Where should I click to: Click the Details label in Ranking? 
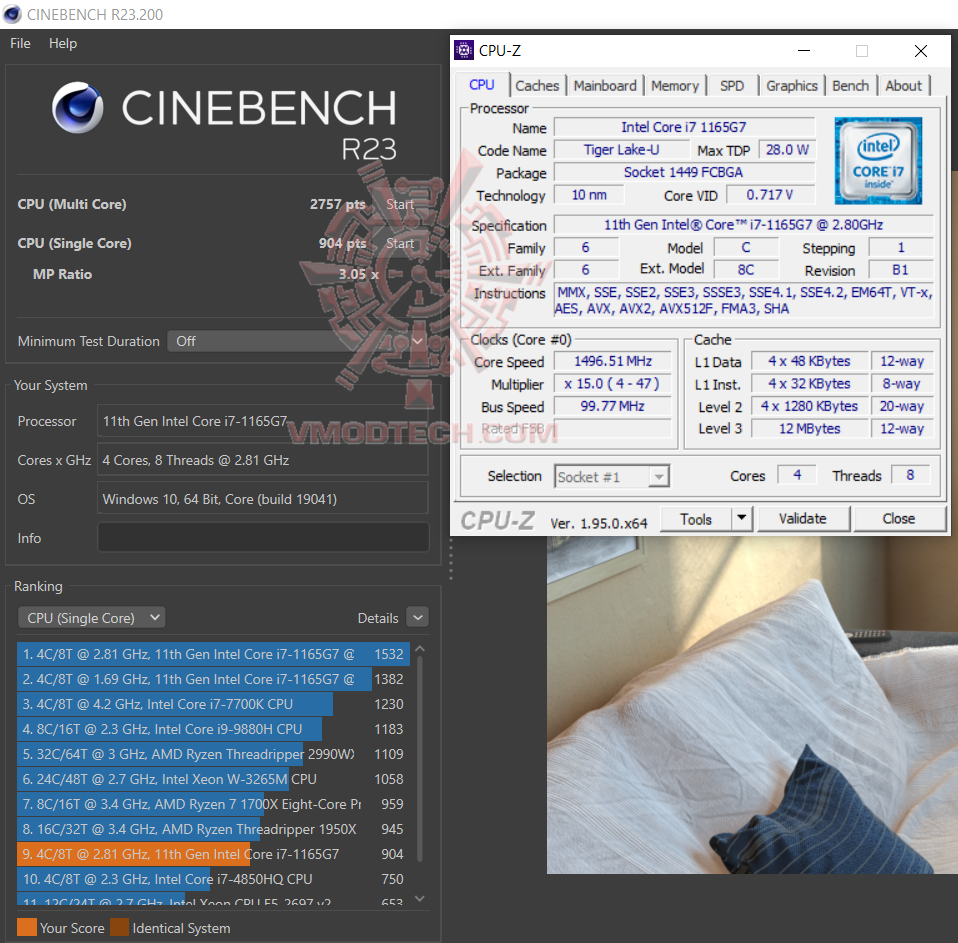tap(378, 618)
